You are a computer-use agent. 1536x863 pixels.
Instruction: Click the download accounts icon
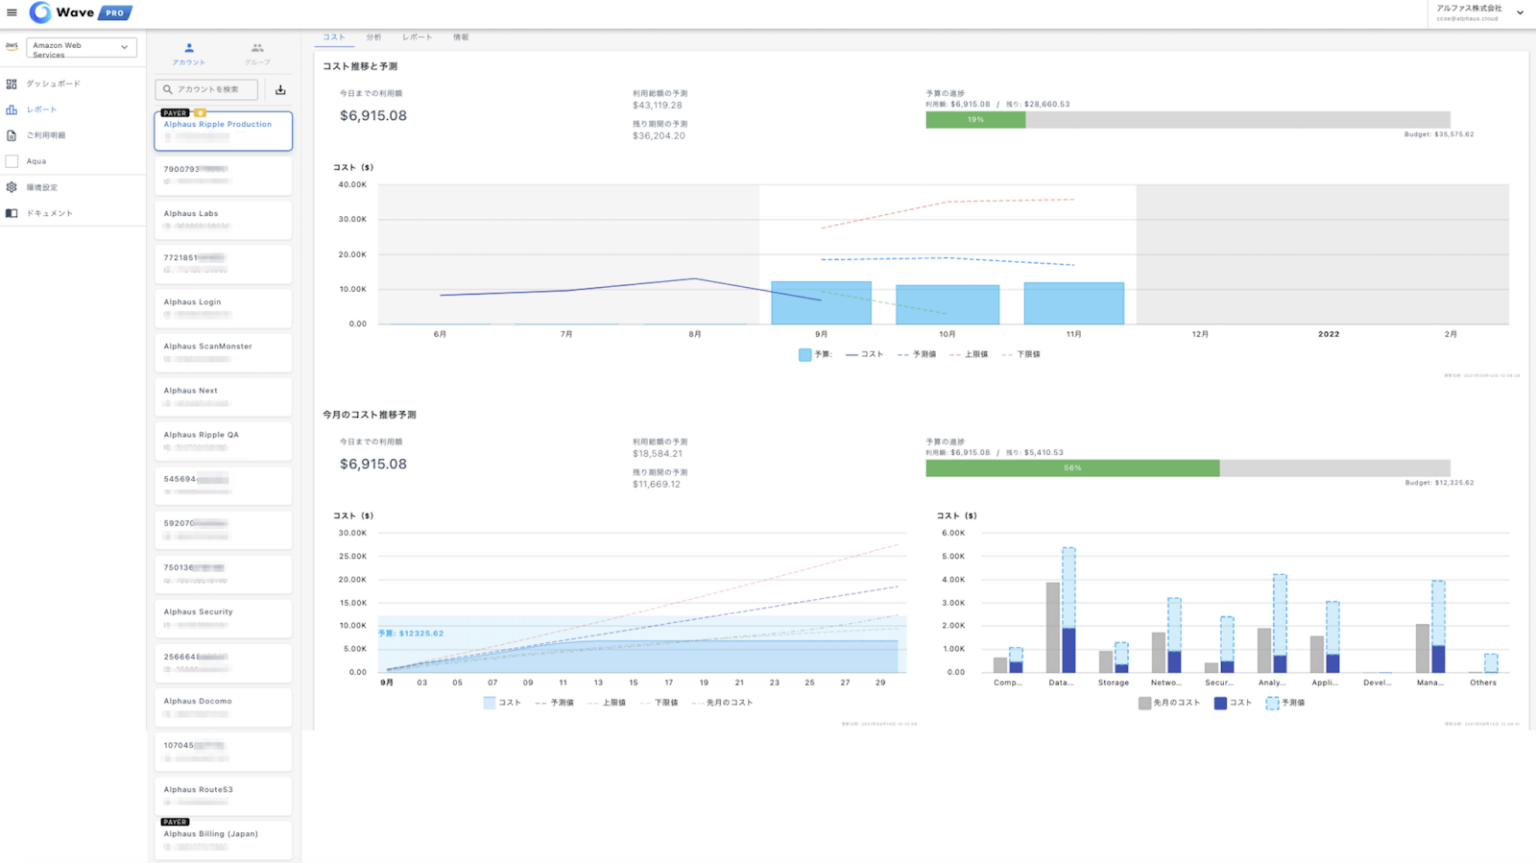click(280, 90)
